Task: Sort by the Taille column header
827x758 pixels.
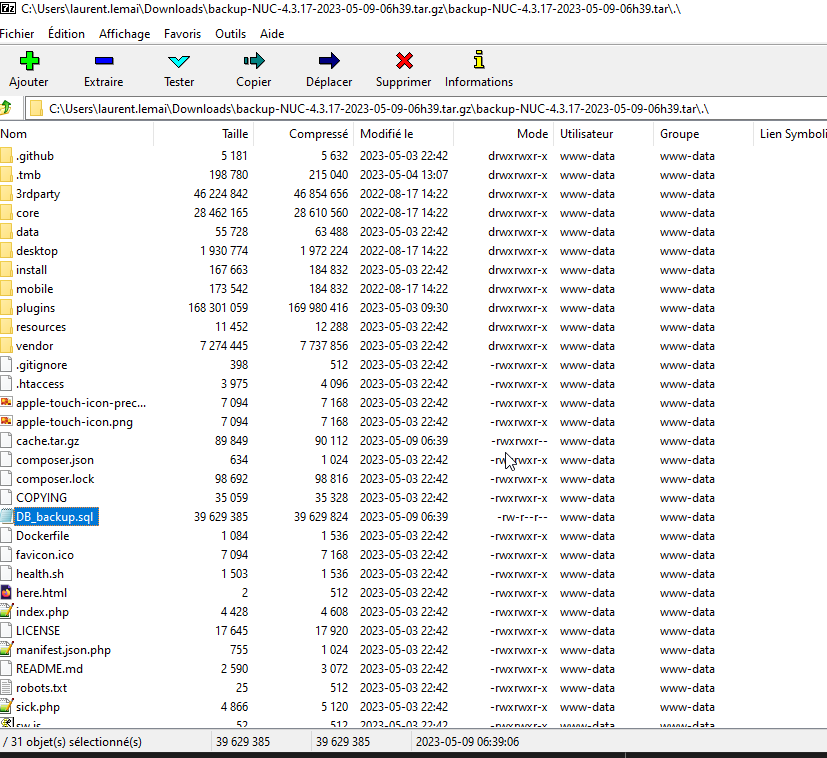Action: 234,134
